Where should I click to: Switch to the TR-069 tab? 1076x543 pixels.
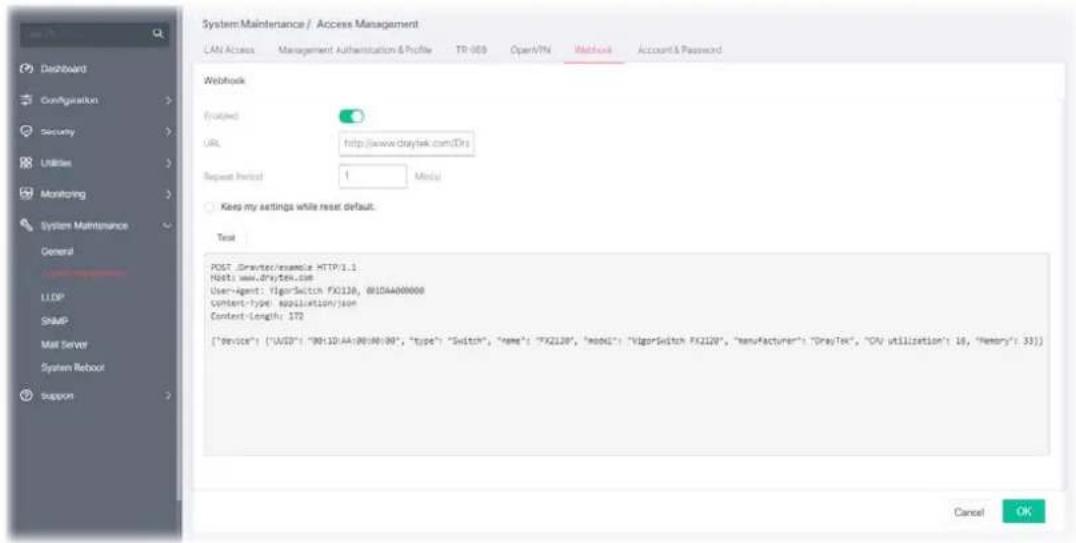(471, 50)
